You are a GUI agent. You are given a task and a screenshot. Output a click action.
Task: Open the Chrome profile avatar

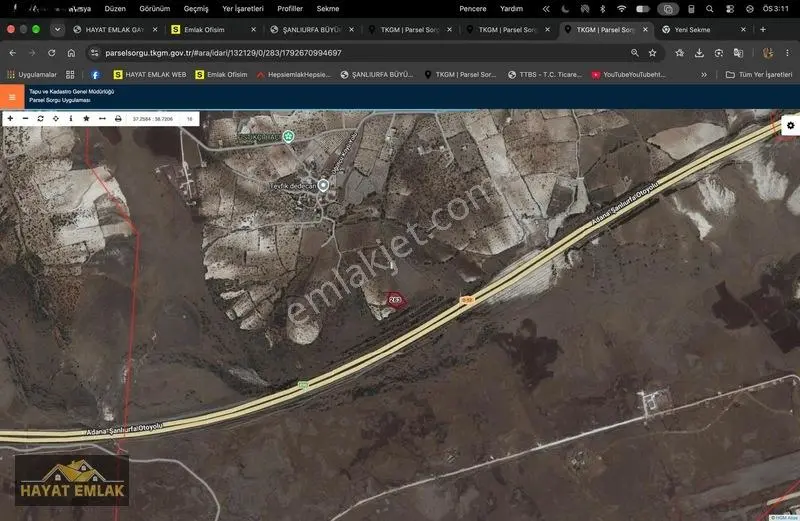(767, 53)
